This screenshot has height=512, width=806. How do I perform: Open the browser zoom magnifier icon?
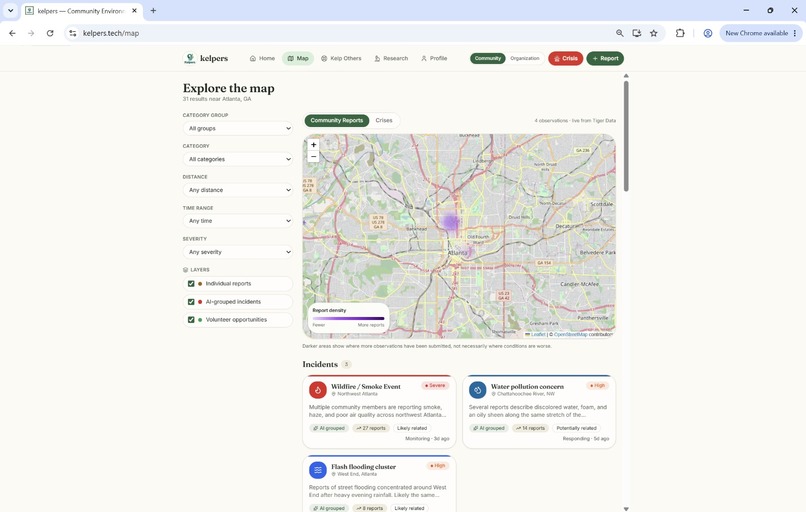tap(619, 33)
